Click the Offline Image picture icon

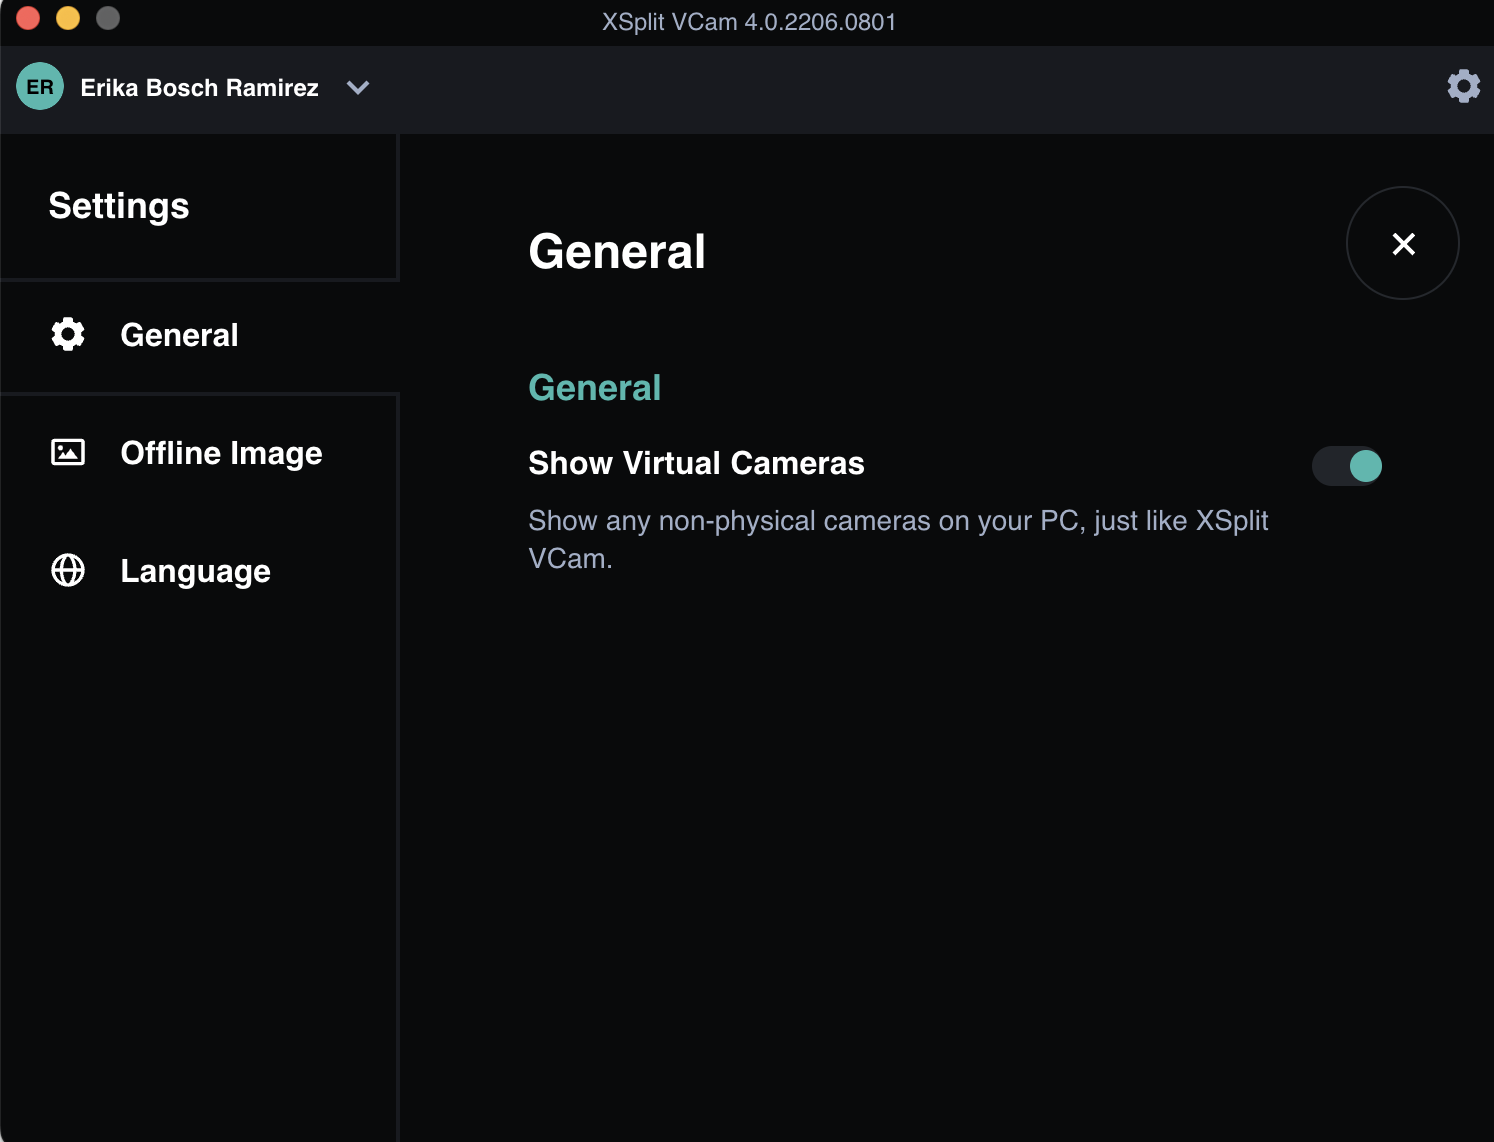[68, 452]
